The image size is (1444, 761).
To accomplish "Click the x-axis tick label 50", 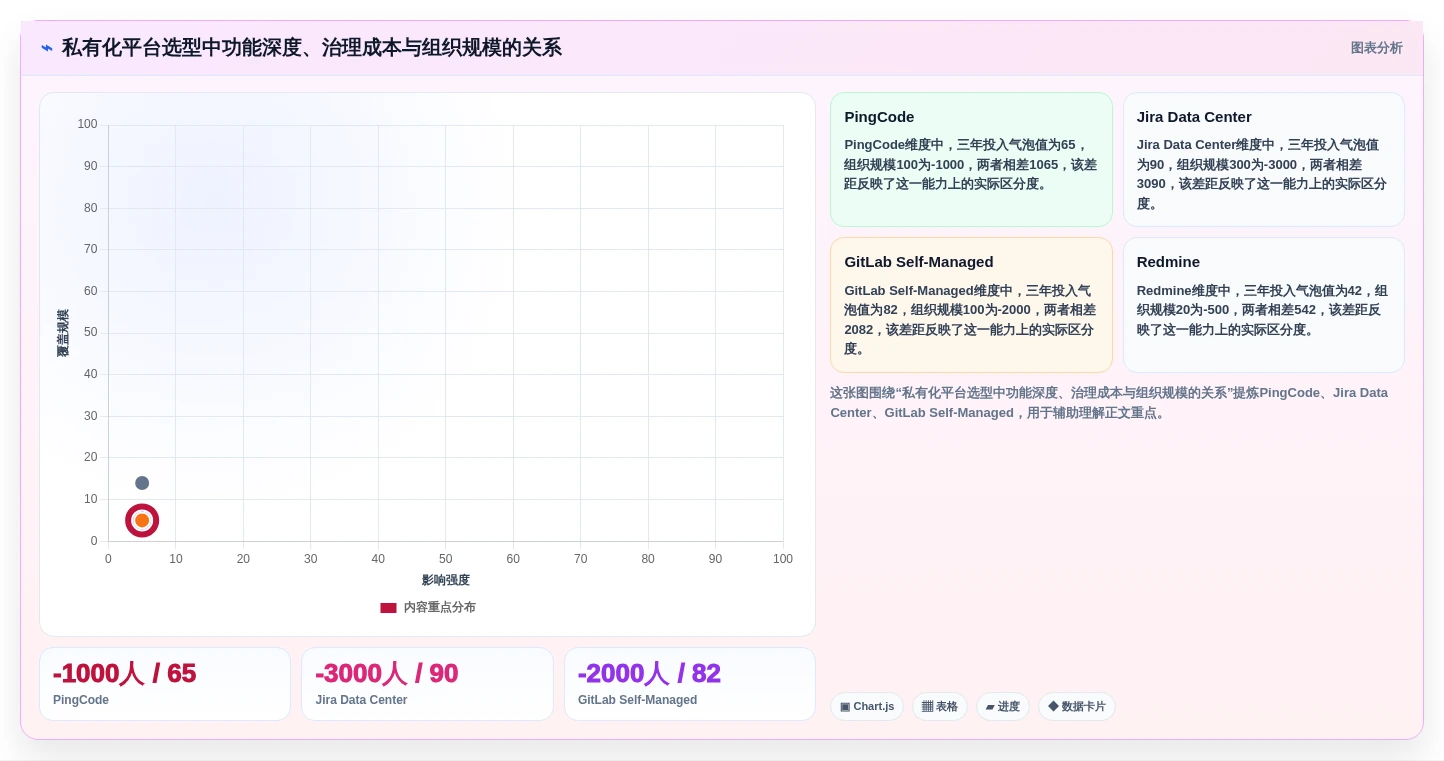I will [445, 559].
